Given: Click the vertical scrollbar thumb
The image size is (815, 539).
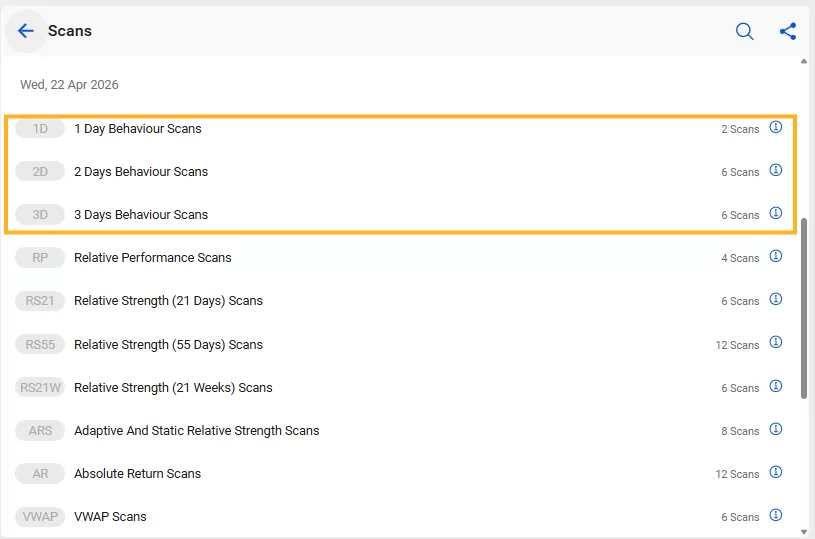Looking at the screenshot, I should pyautogui.click(x=805, y=305).
